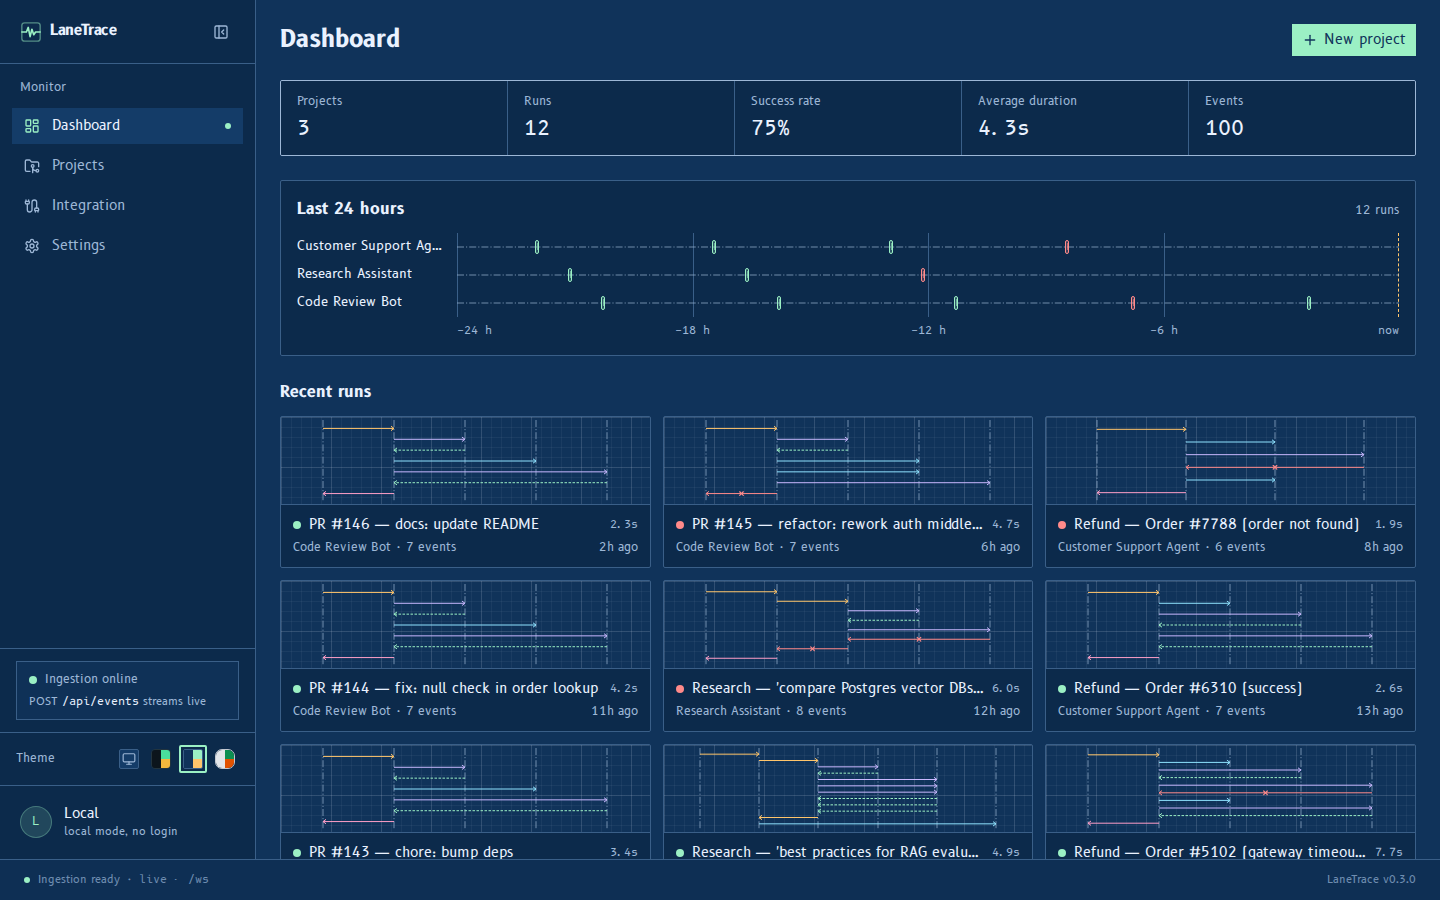Select the system monitor theme icon
Viewport: 1440px width, 900px height.
tap(129, 759)
